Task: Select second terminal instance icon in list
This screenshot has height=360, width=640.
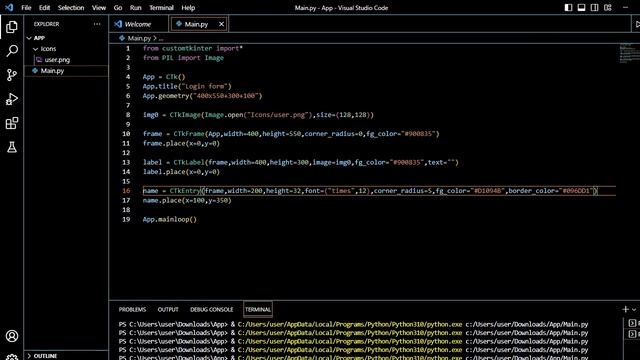Action: pos(632,334)
